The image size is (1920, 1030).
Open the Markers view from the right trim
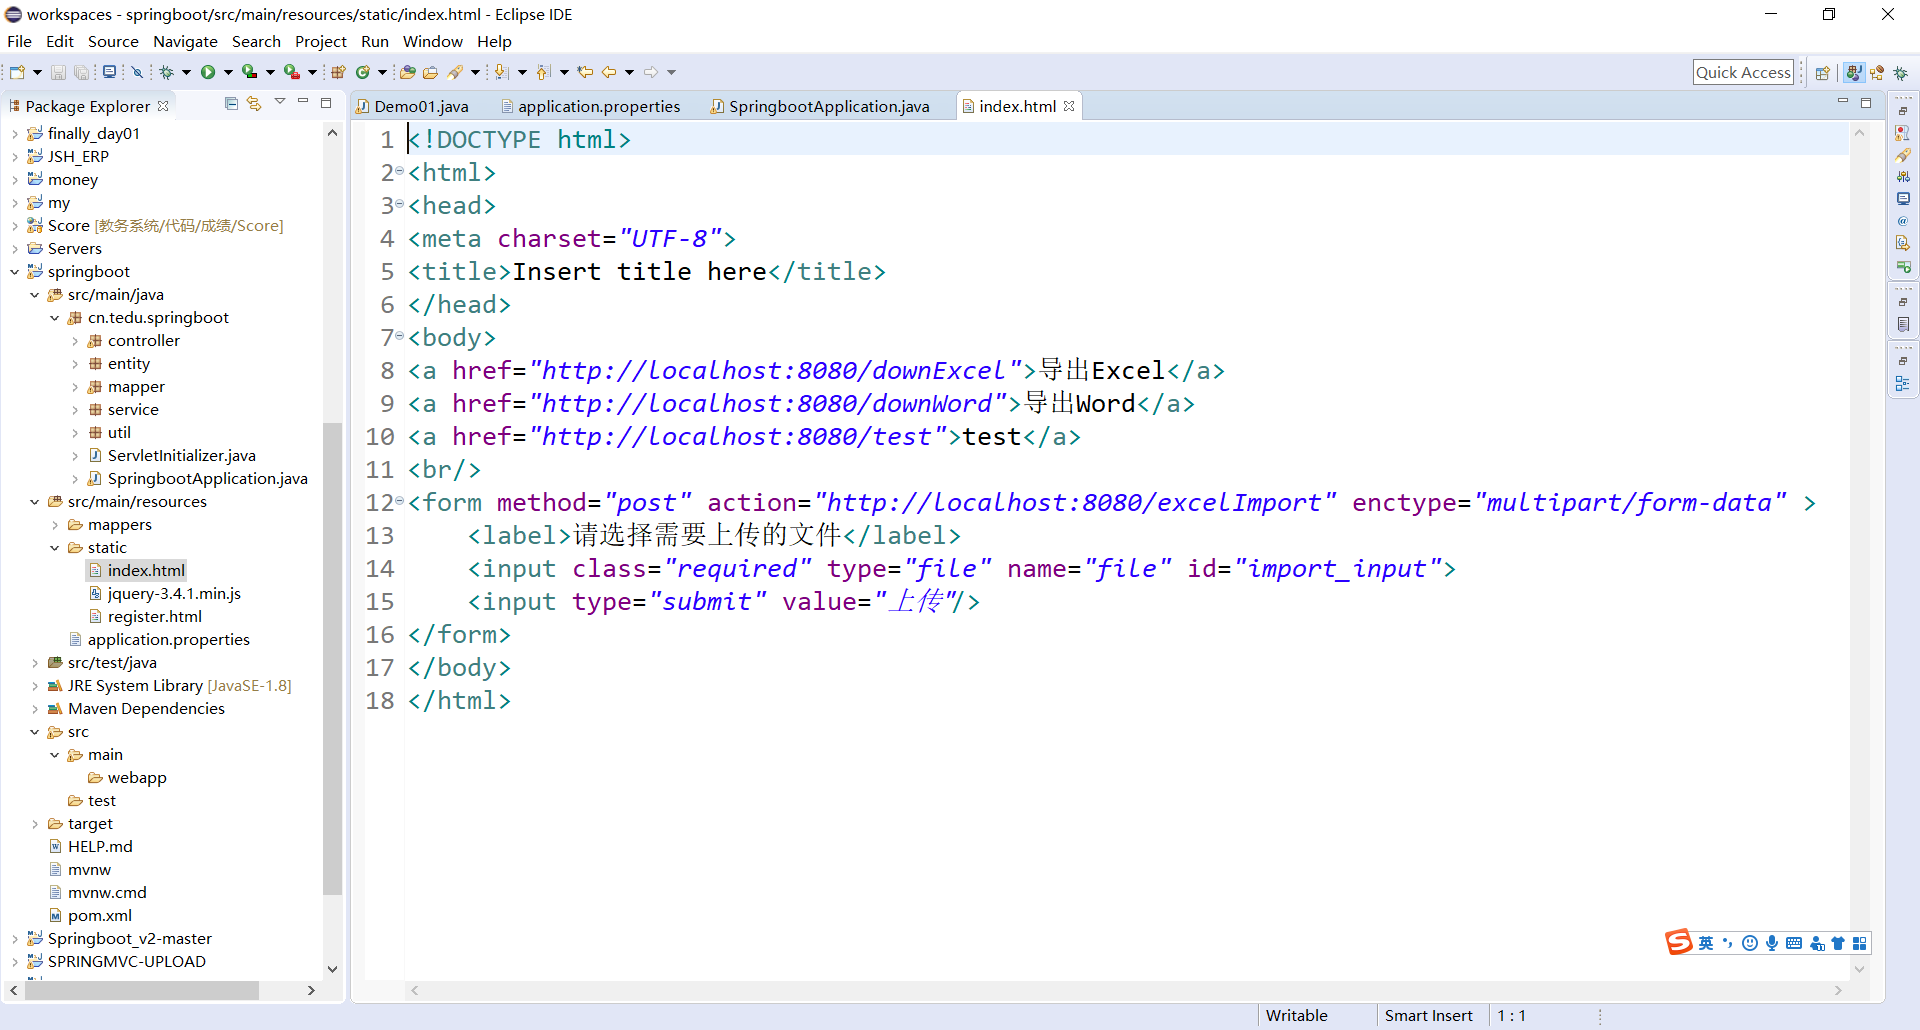[1903, 133]
